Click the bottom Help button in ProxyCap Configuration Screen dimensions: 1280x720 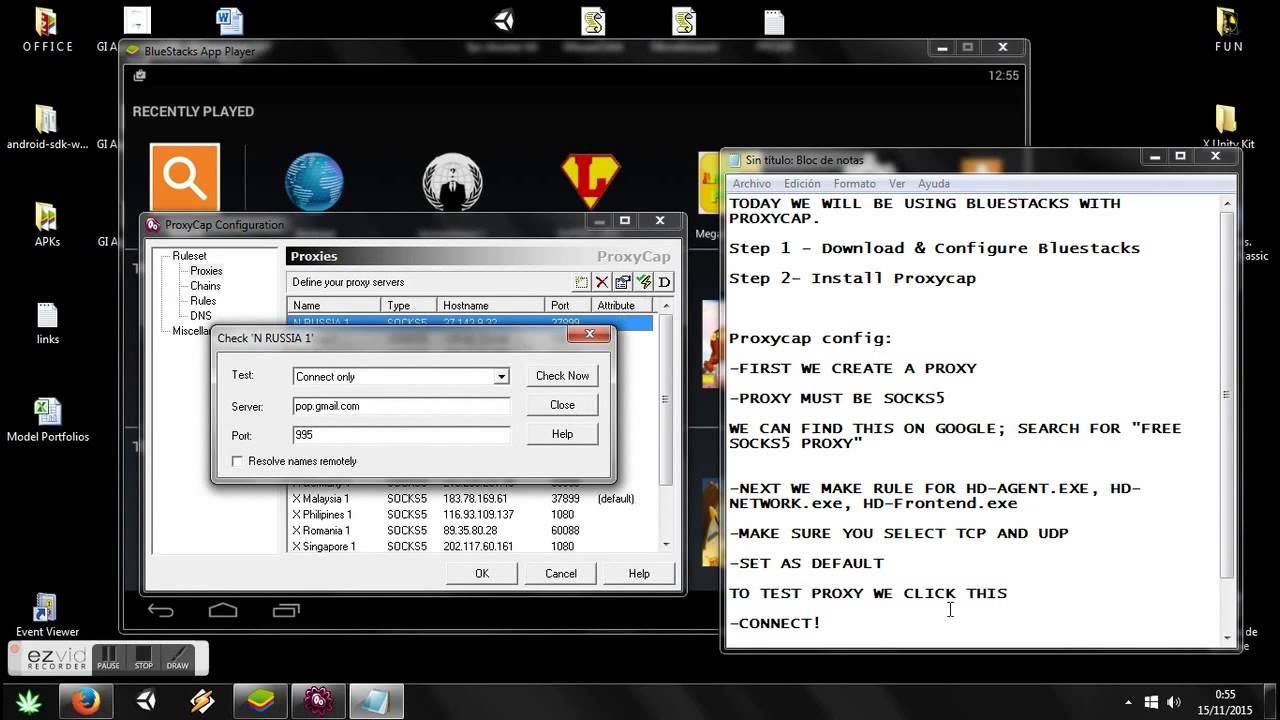[639, 574]
